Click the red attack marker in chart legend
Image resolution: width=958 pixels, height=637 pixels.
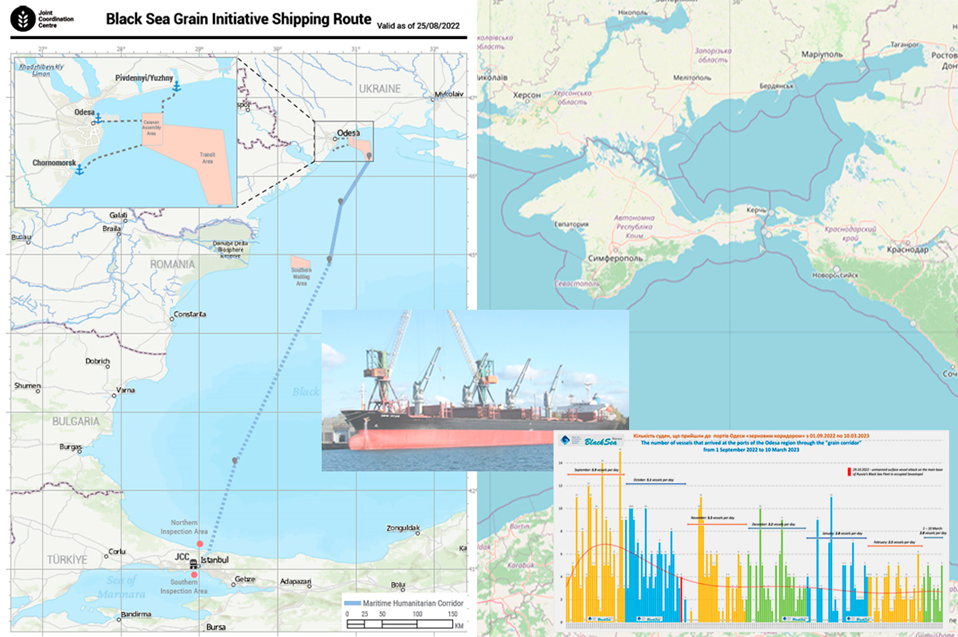847,470
